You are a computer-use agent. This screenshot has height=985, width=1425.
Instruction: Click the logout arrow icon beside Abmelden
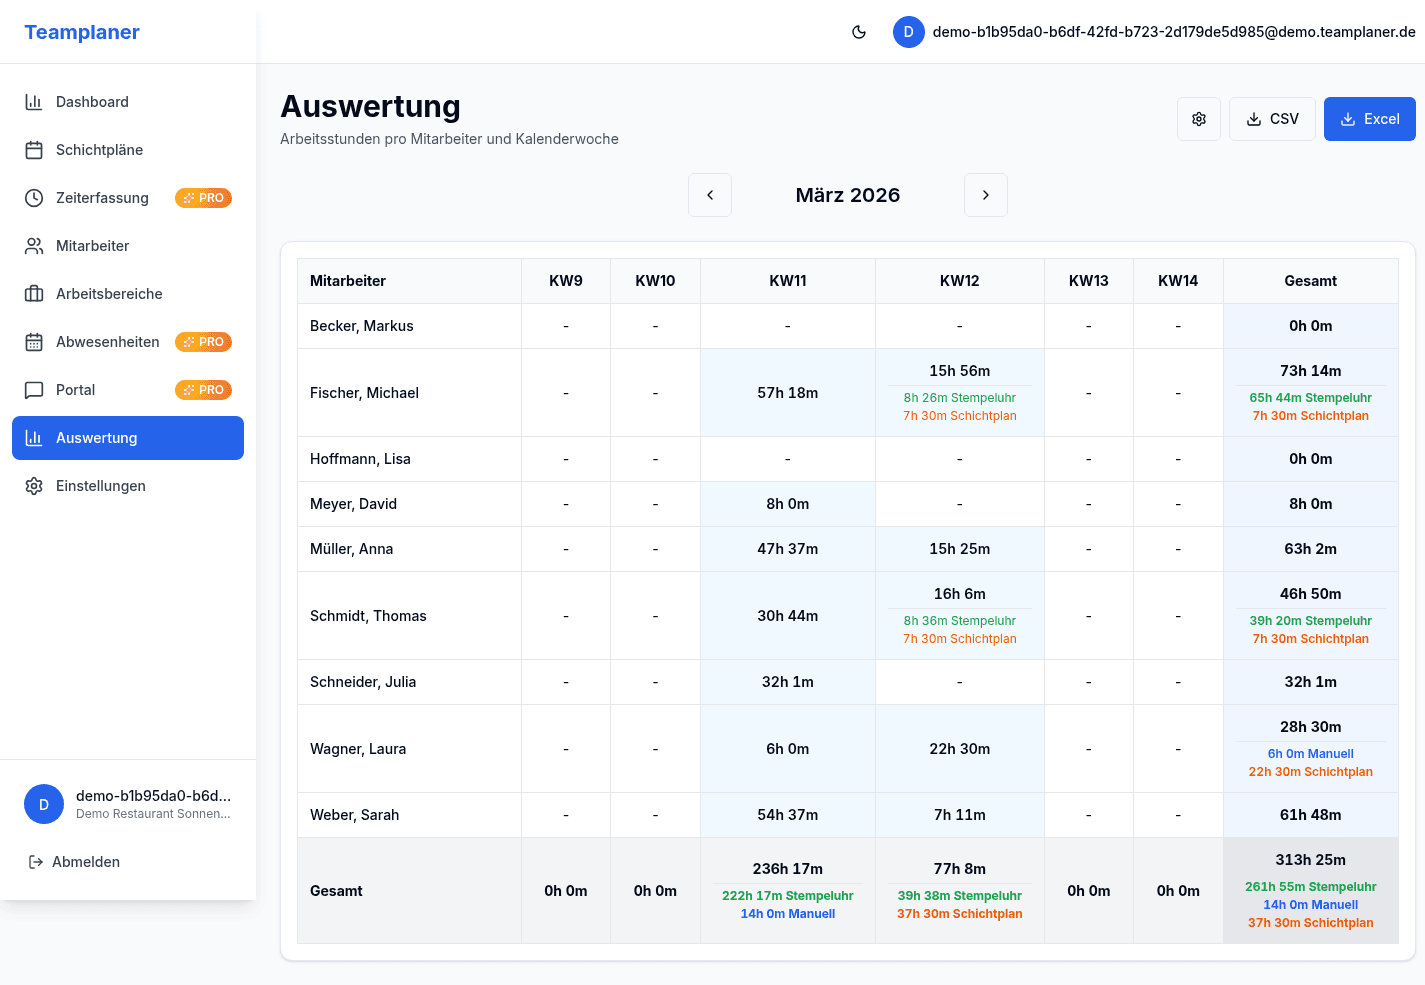coord(33,861)
